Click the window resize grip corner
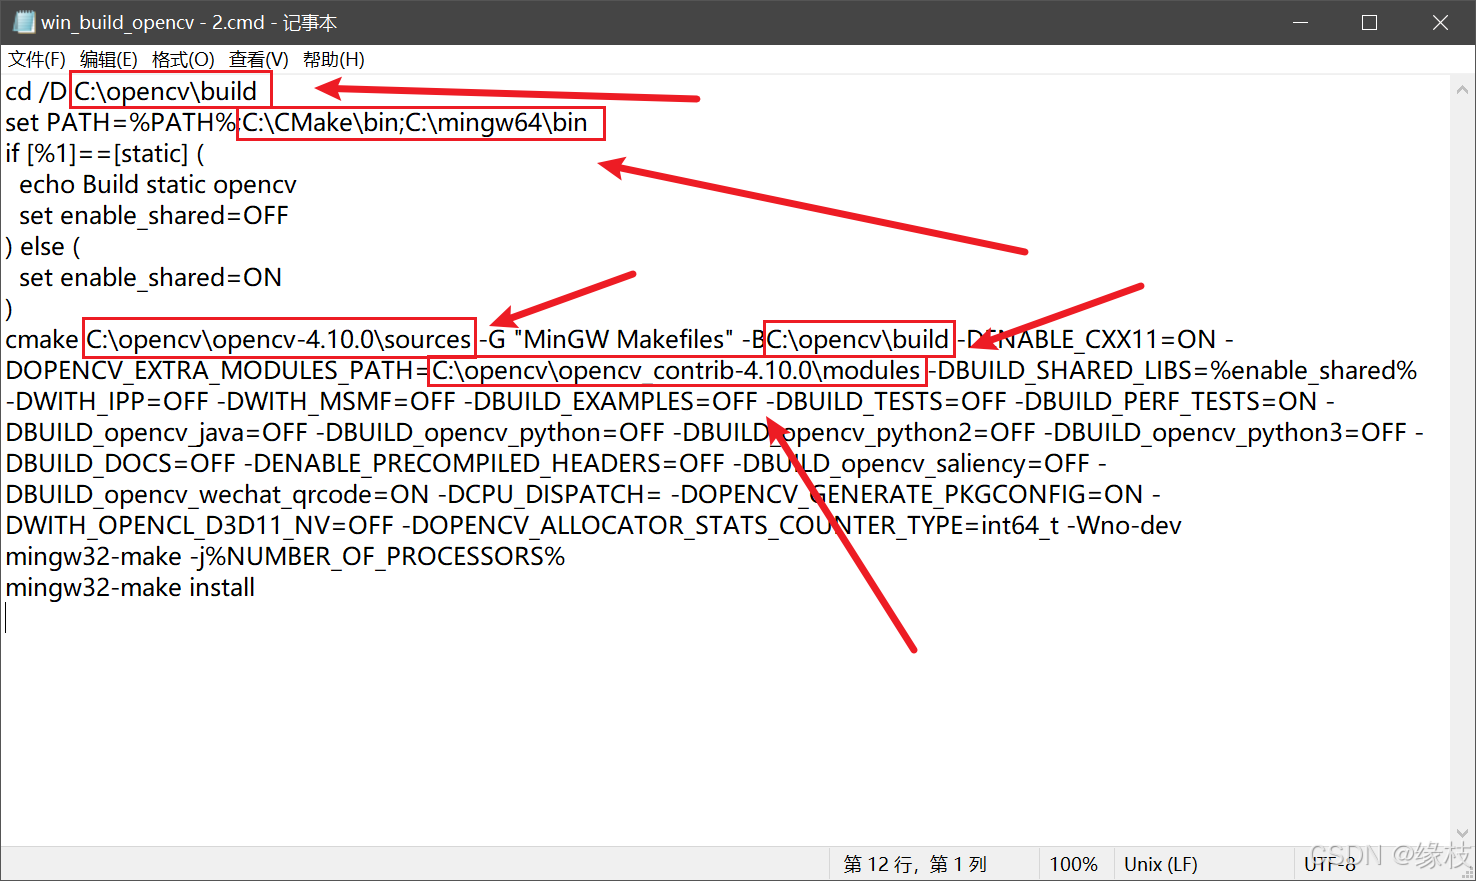 tap(1467, 874)
